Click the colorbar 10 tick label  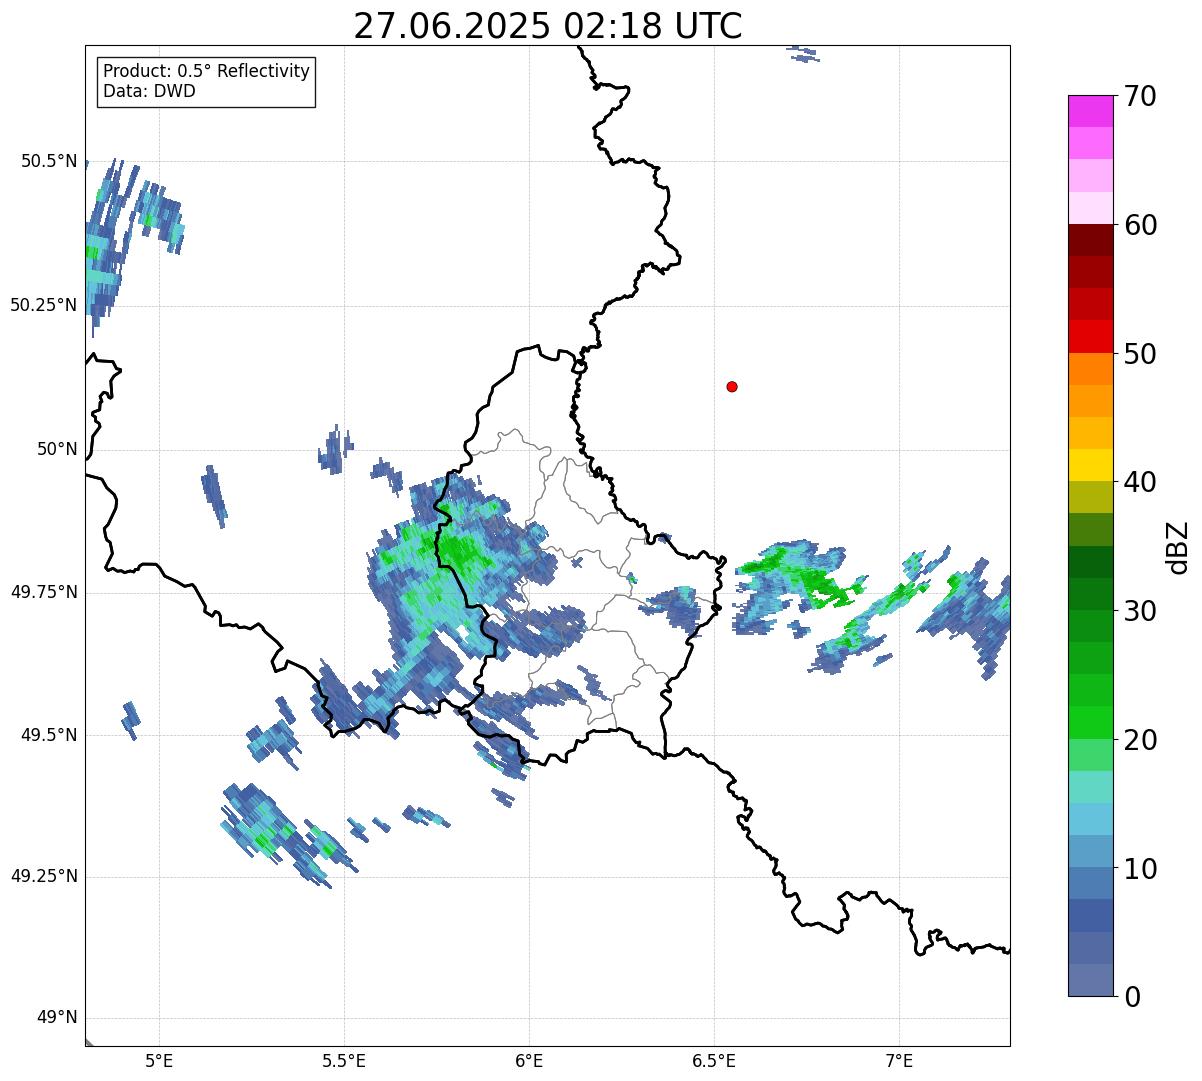coord(1140,868)
